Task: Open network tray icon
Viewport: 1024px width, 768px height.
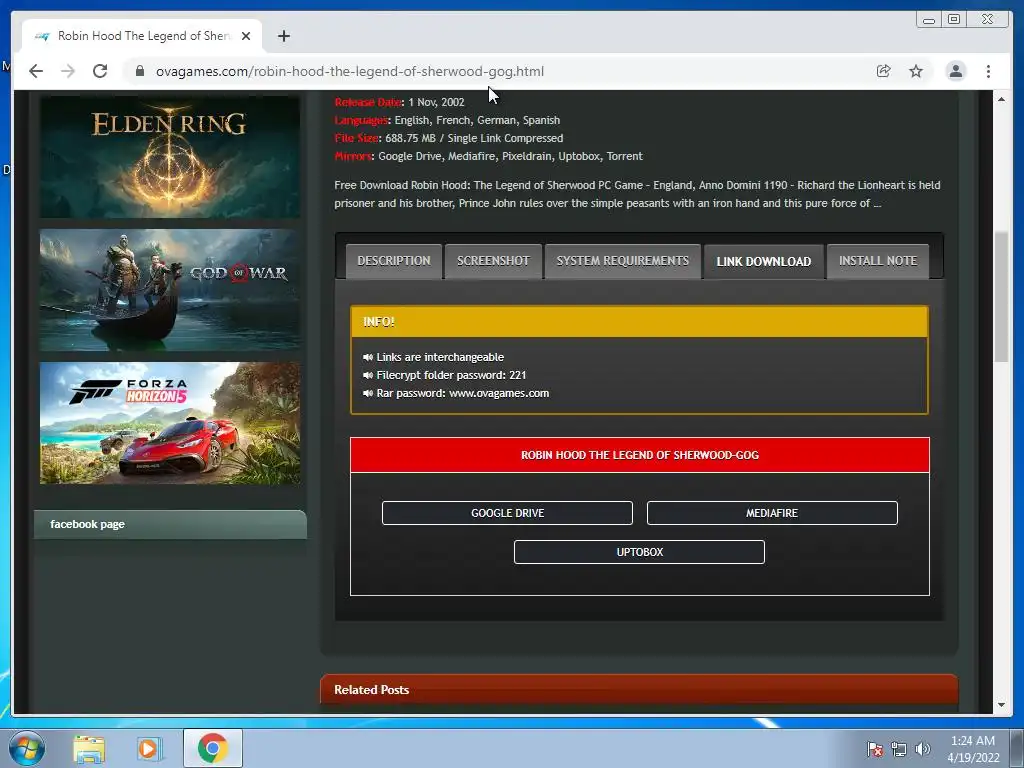Action: point(899,749)
